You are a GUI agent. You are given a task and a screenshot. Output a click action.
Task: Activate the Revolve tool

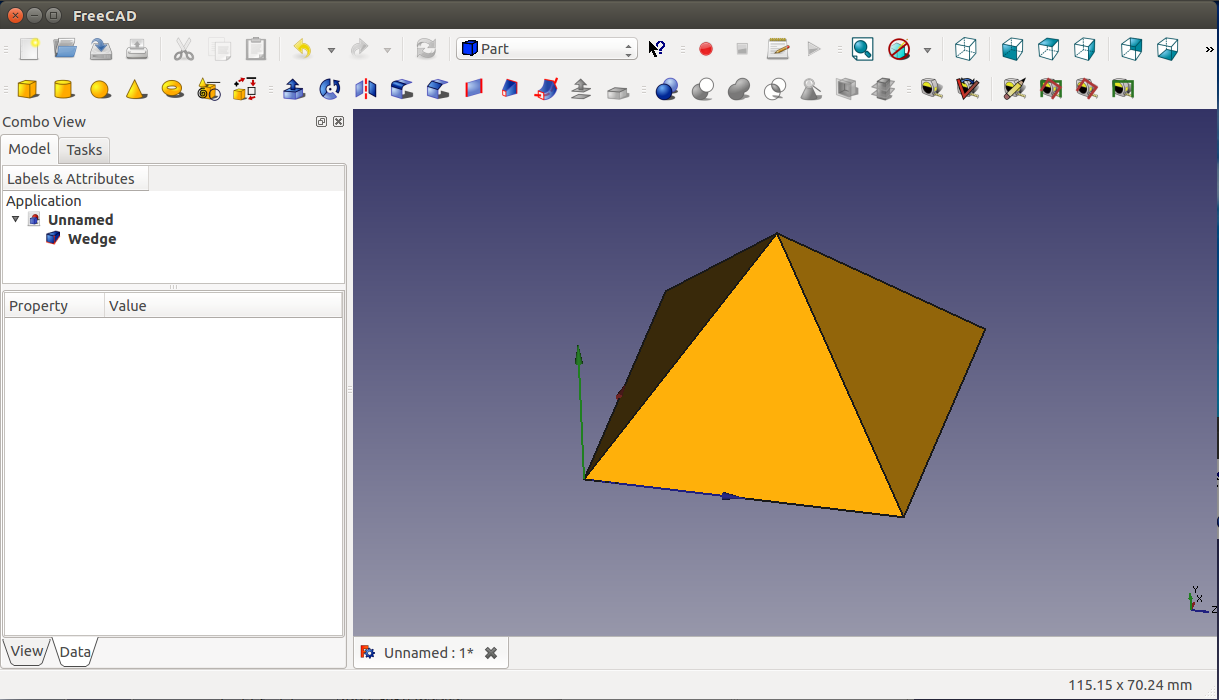coord(330,89)
